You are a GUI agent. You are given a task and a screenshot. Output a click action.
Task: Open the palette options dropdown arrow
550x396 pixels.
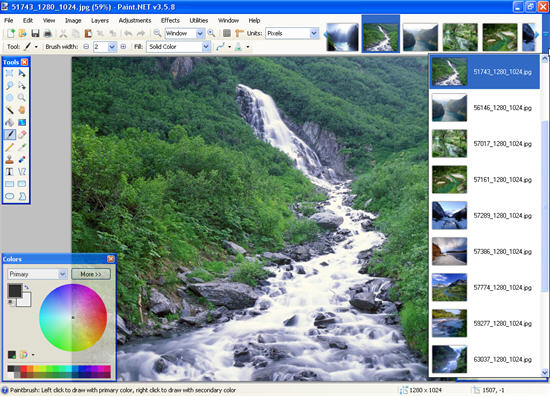click(33, 355)
